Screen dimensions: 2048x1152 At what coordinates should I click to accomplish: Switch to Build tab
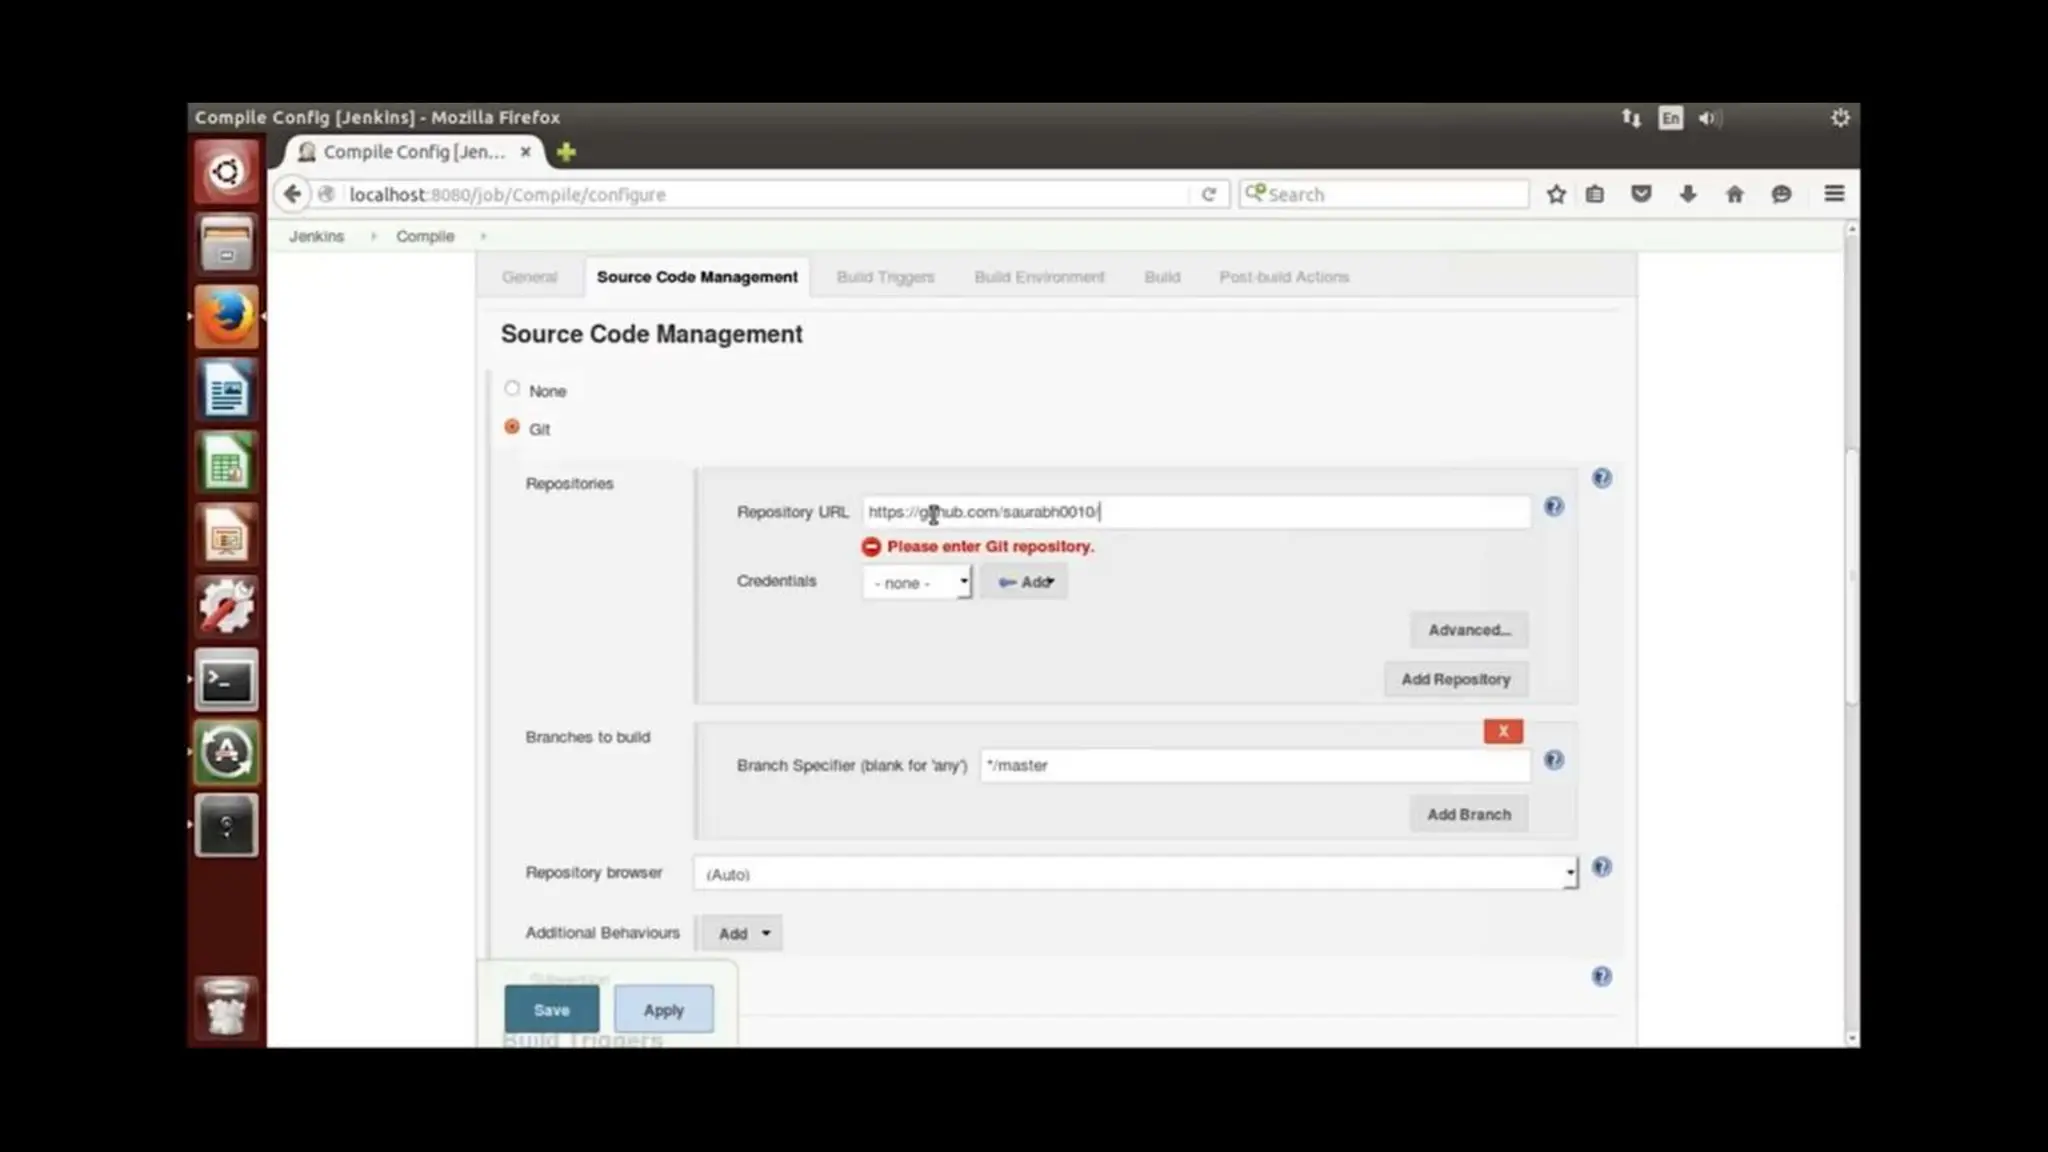click(x=1162, y=277)
